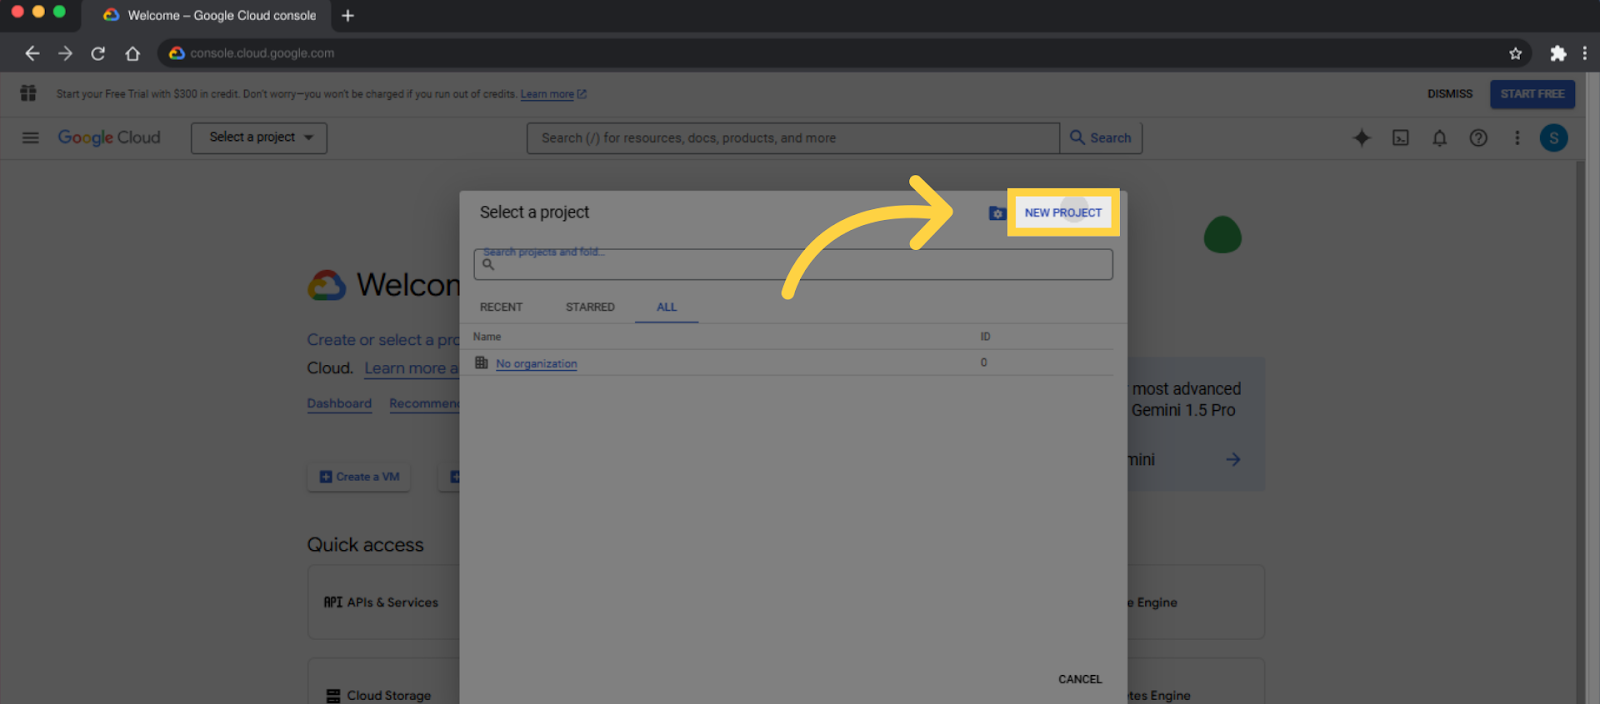Click the Name column header
This screenshot has height=704, width=1600.
coord(487,337)
